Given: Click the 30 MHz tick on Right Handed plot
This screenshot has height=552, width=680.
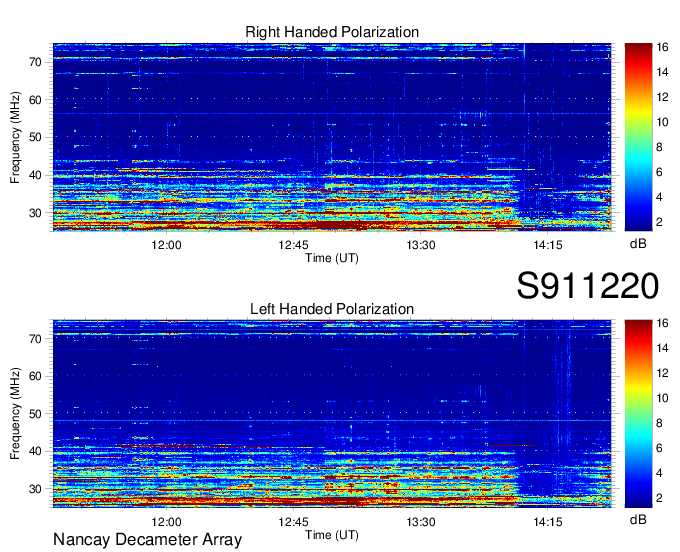Looking at the screenshot, I should tap(36, 213).
